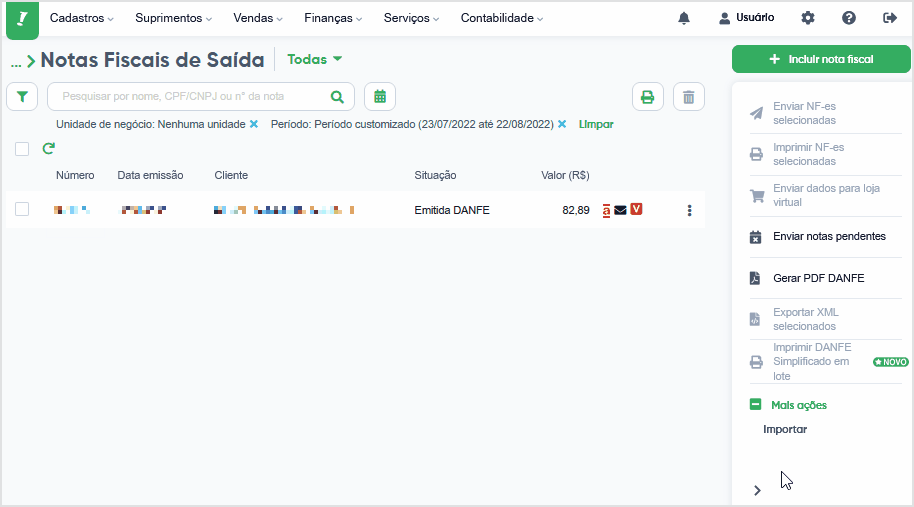Open the Contabilidade menu
The height and width of the screenshot is (507, 914).
coord(502,18)
